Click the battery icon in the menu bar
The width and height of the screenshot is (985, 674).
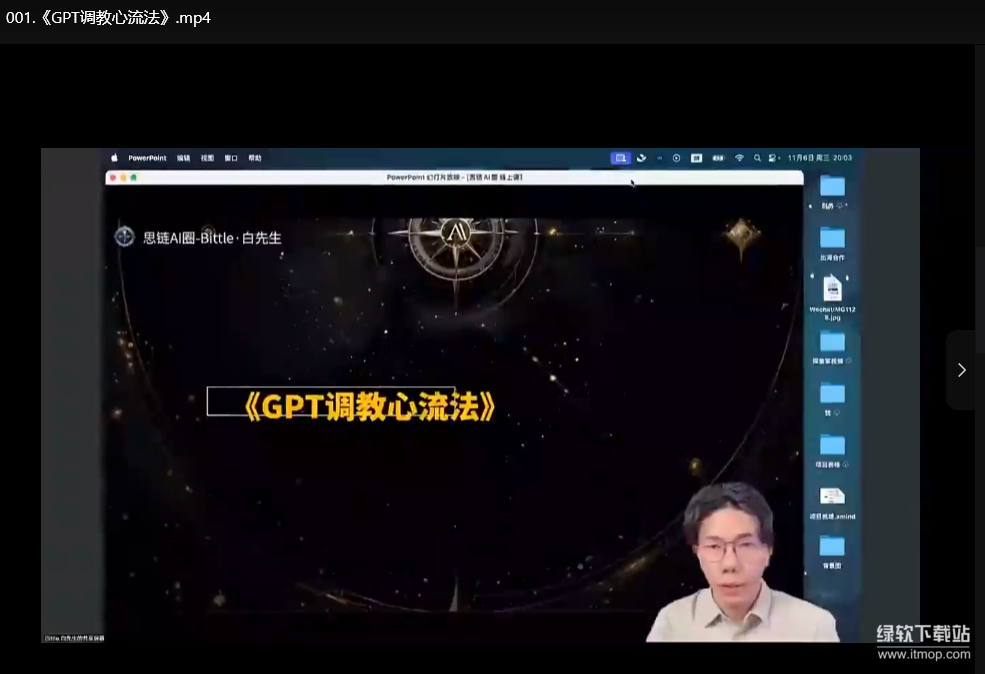pos(718,158)
